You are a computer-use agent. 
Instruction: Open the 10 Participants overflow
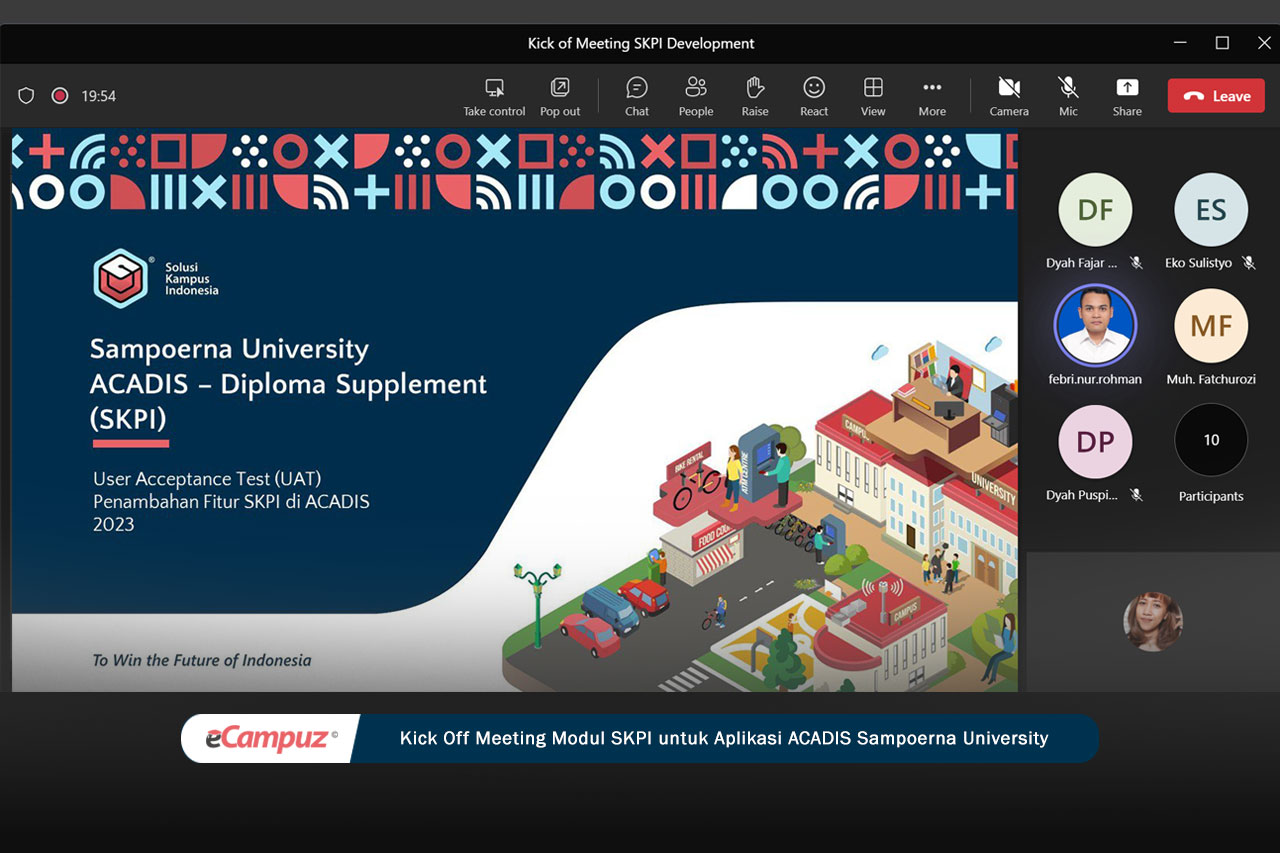coord(1211,440)
